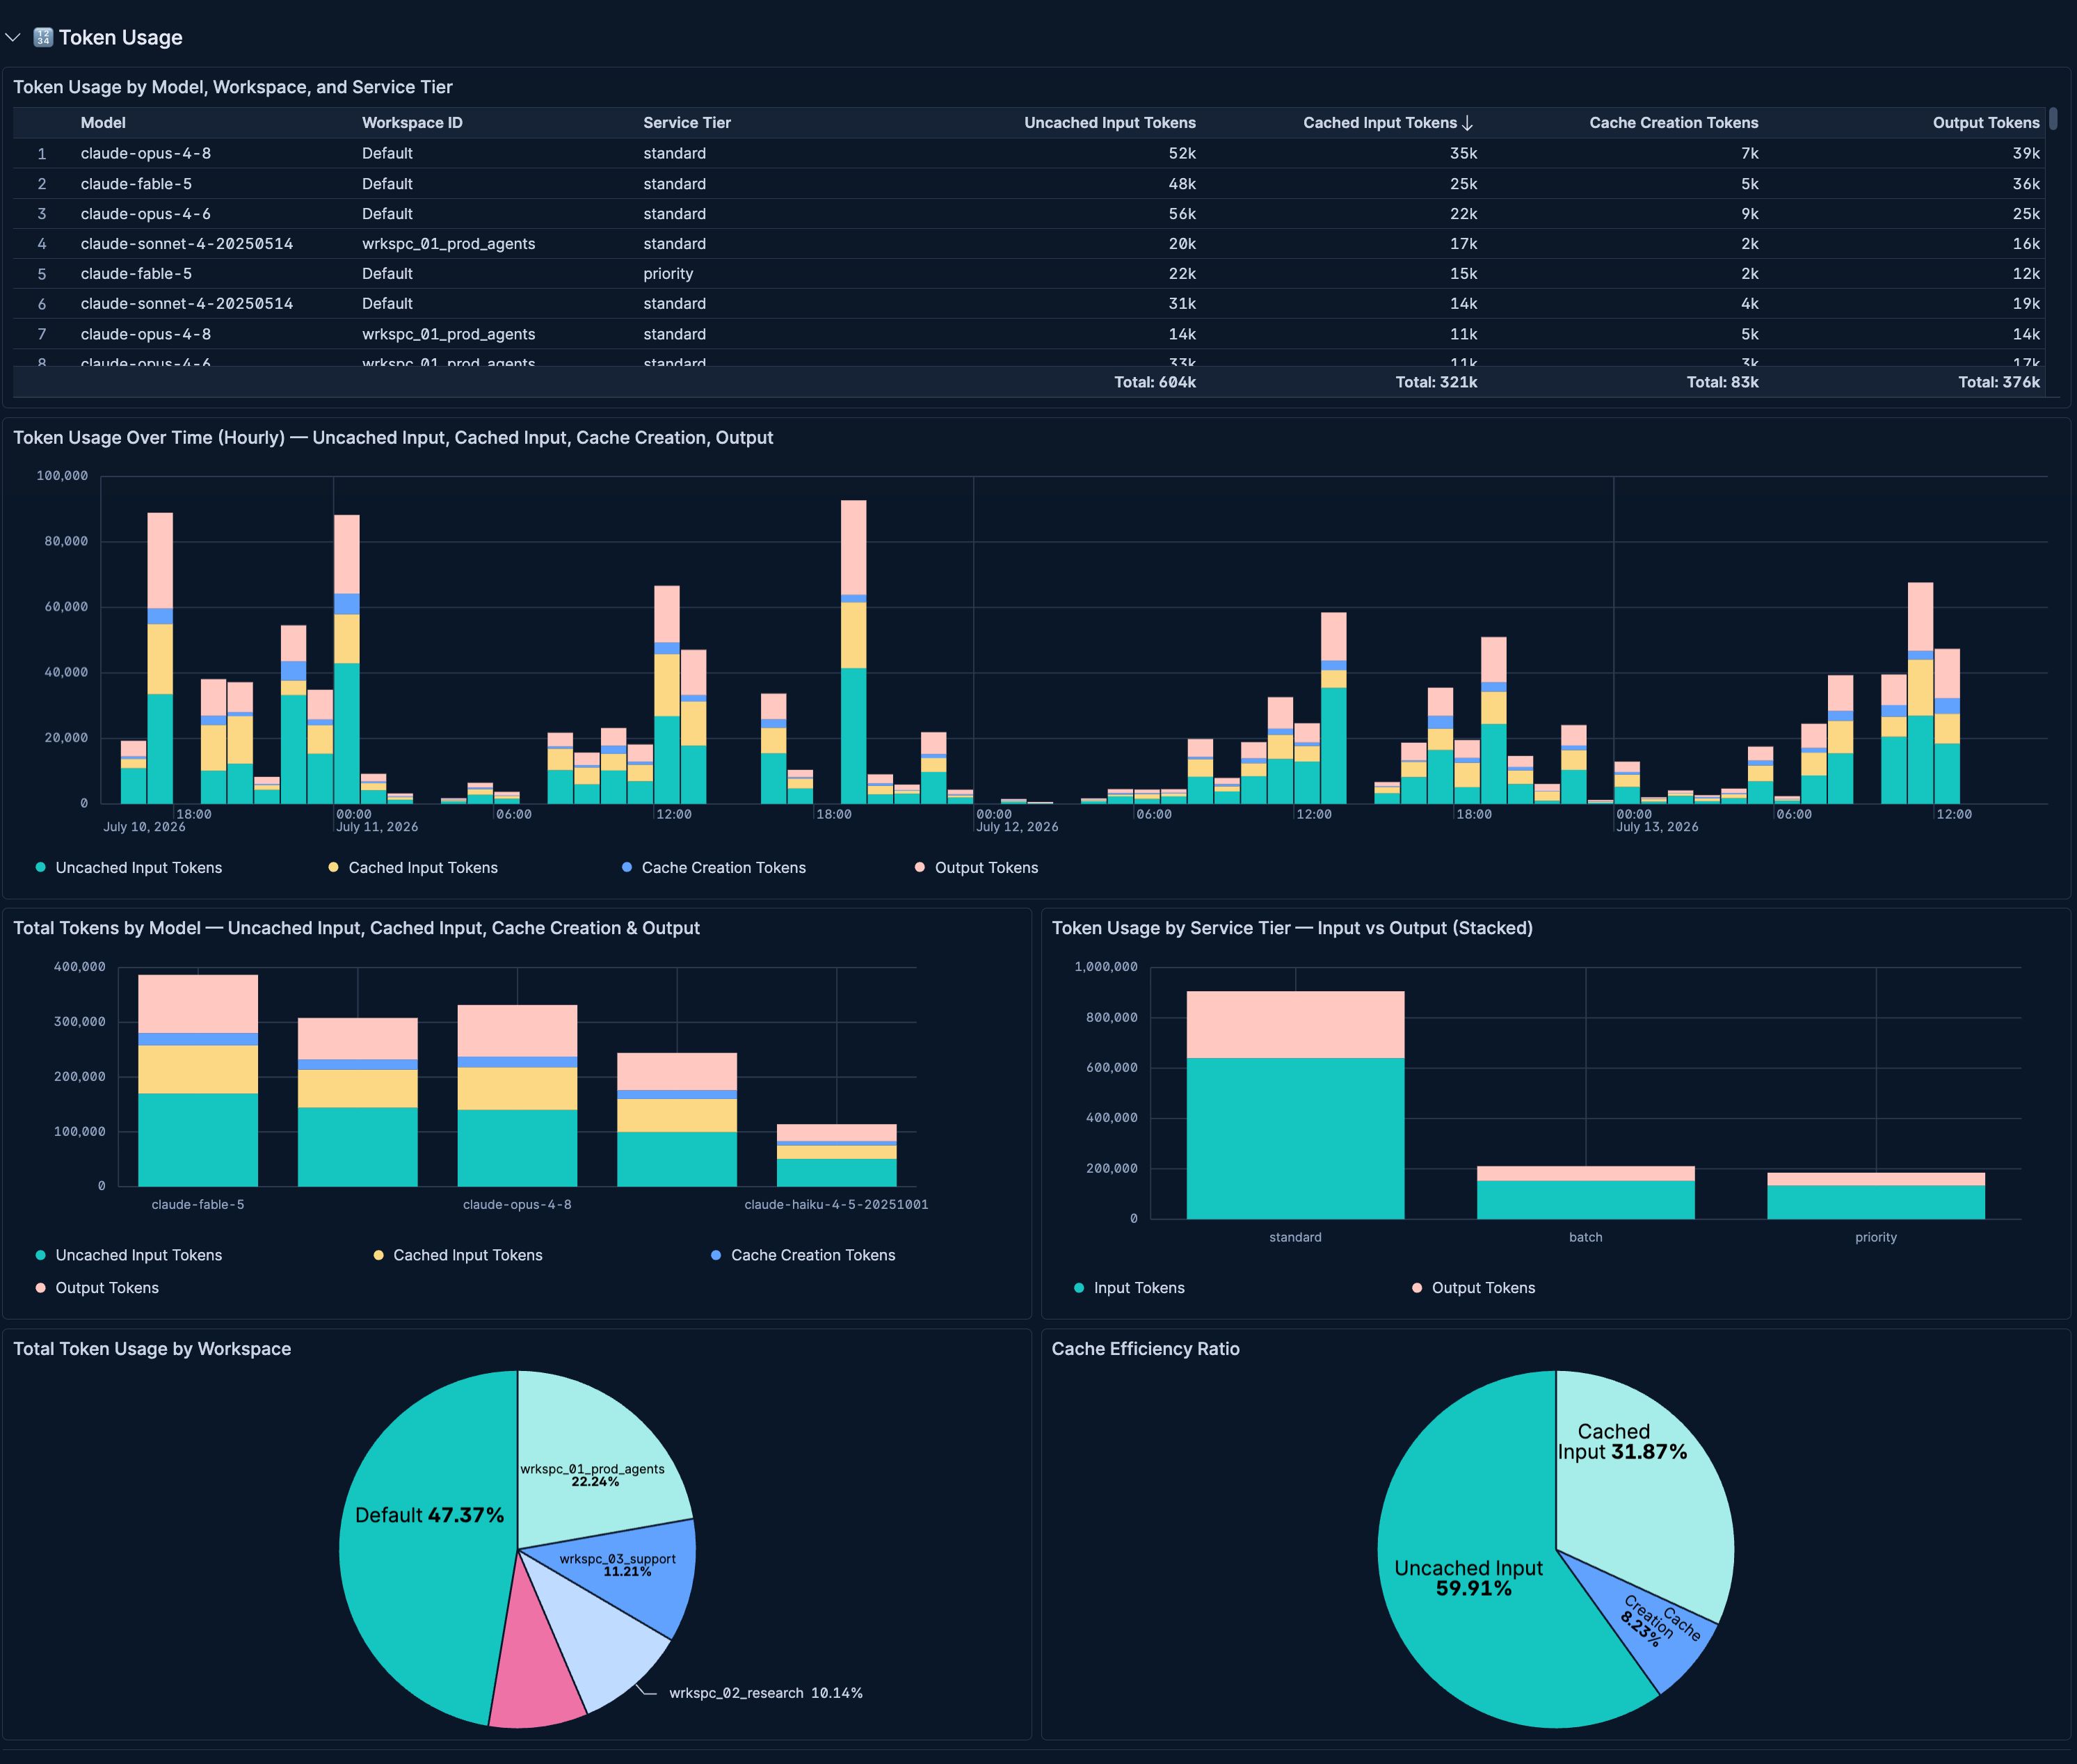Screen dimensions: 2077x1764
Task: Click Total: 83k footer cell
Action: click(x=1722, y=382)
